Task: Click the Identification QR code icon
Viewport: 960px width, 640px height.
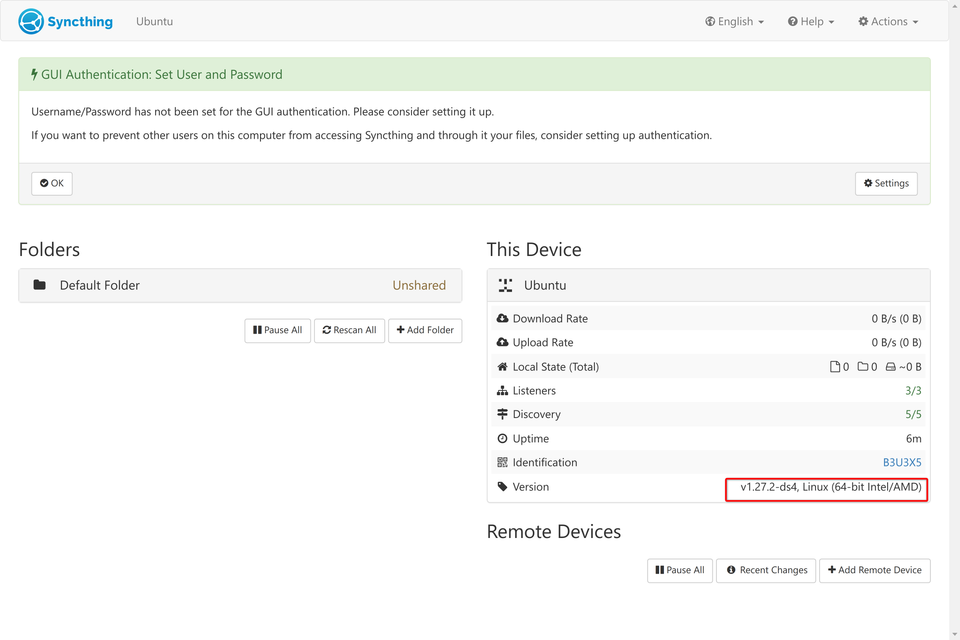Action: pos(502,462)
